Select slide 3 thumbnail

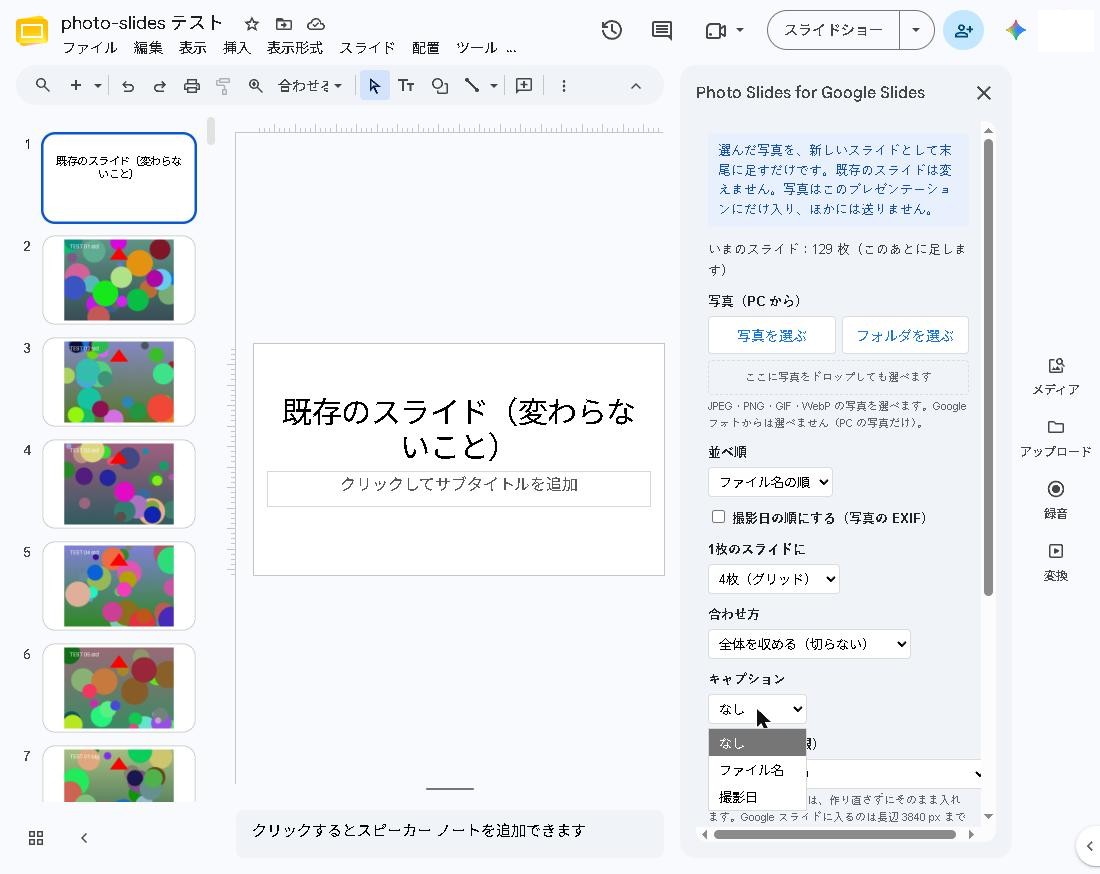(119, 382)
